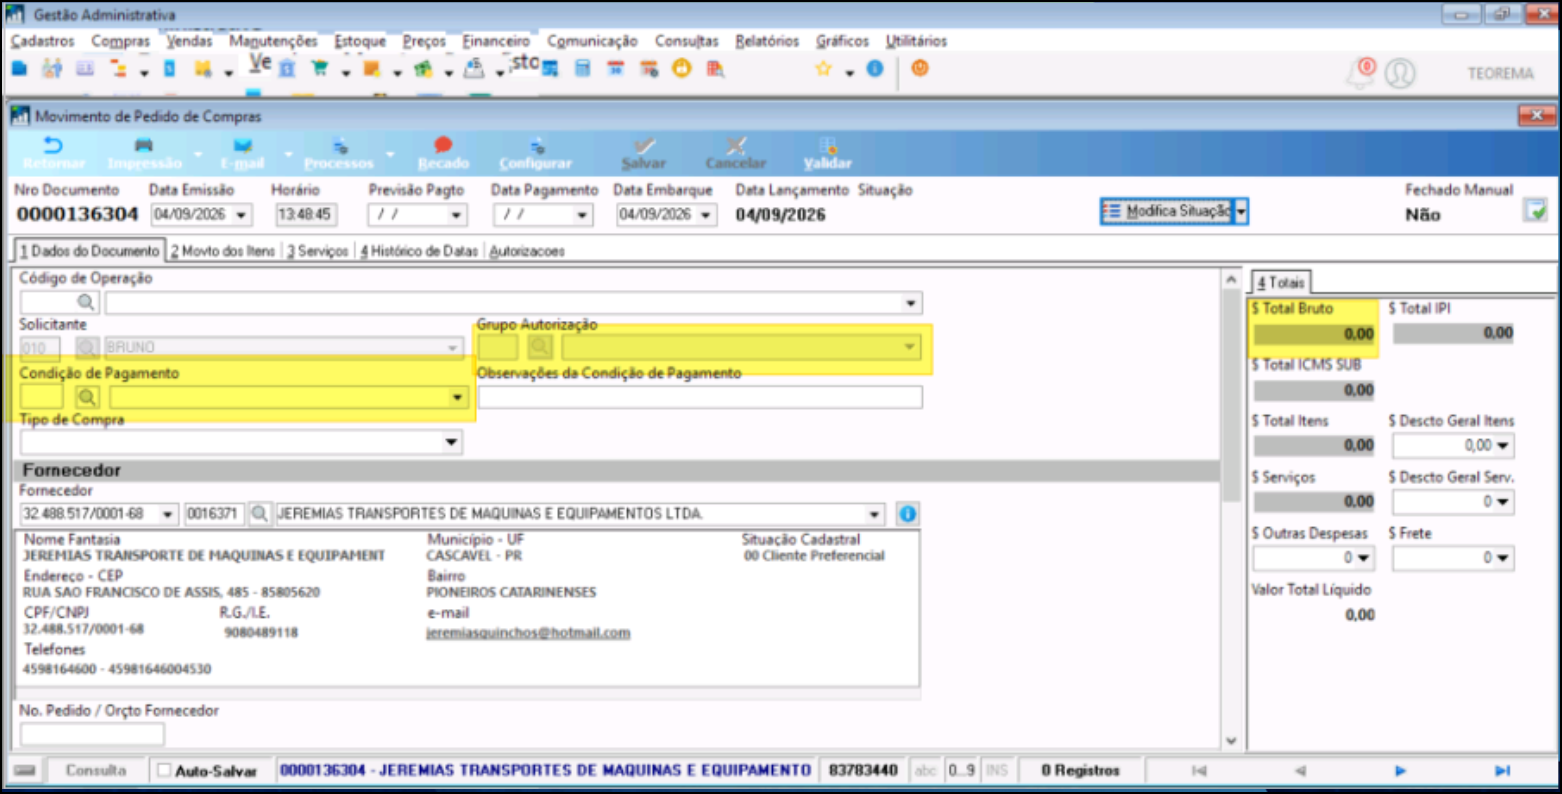Click the Retornar back-arrow icon

coord(53,146)
